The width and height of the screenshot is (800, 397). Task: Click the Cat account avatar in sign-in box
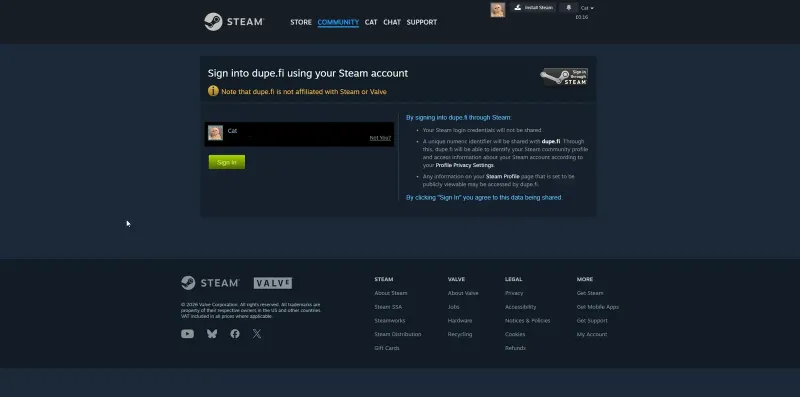(x=215, y=133)
